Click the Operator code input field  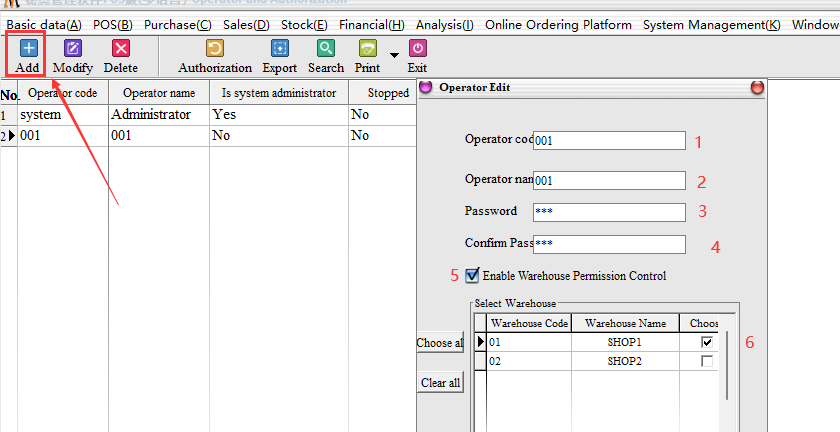point(609,141)
